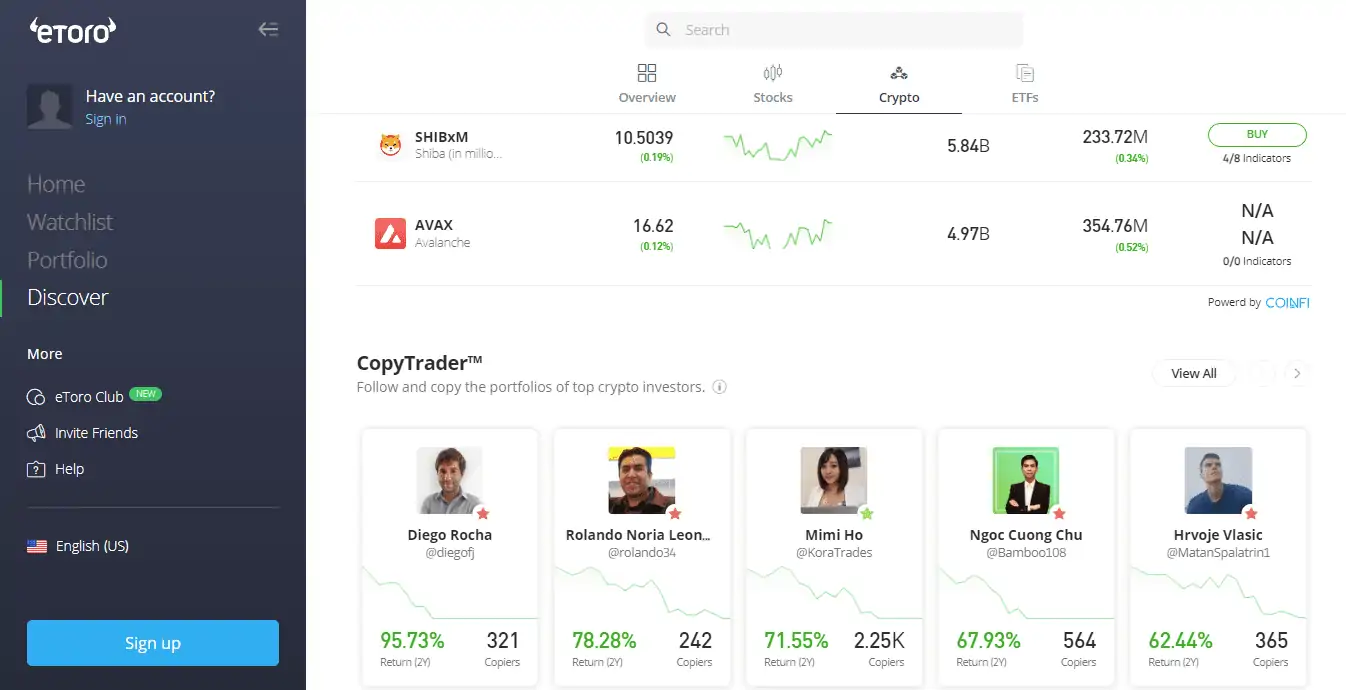Open Portfolio in the sidebar
The image size is (1346, 690).
coord(67,260)
